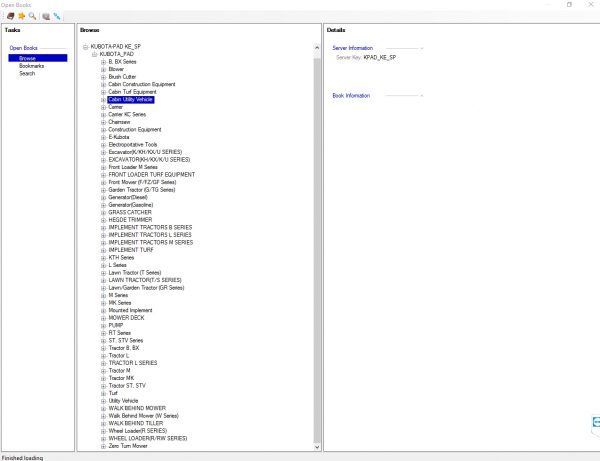
Task: Select Browse in the Tasks panel
Action: 38,58
